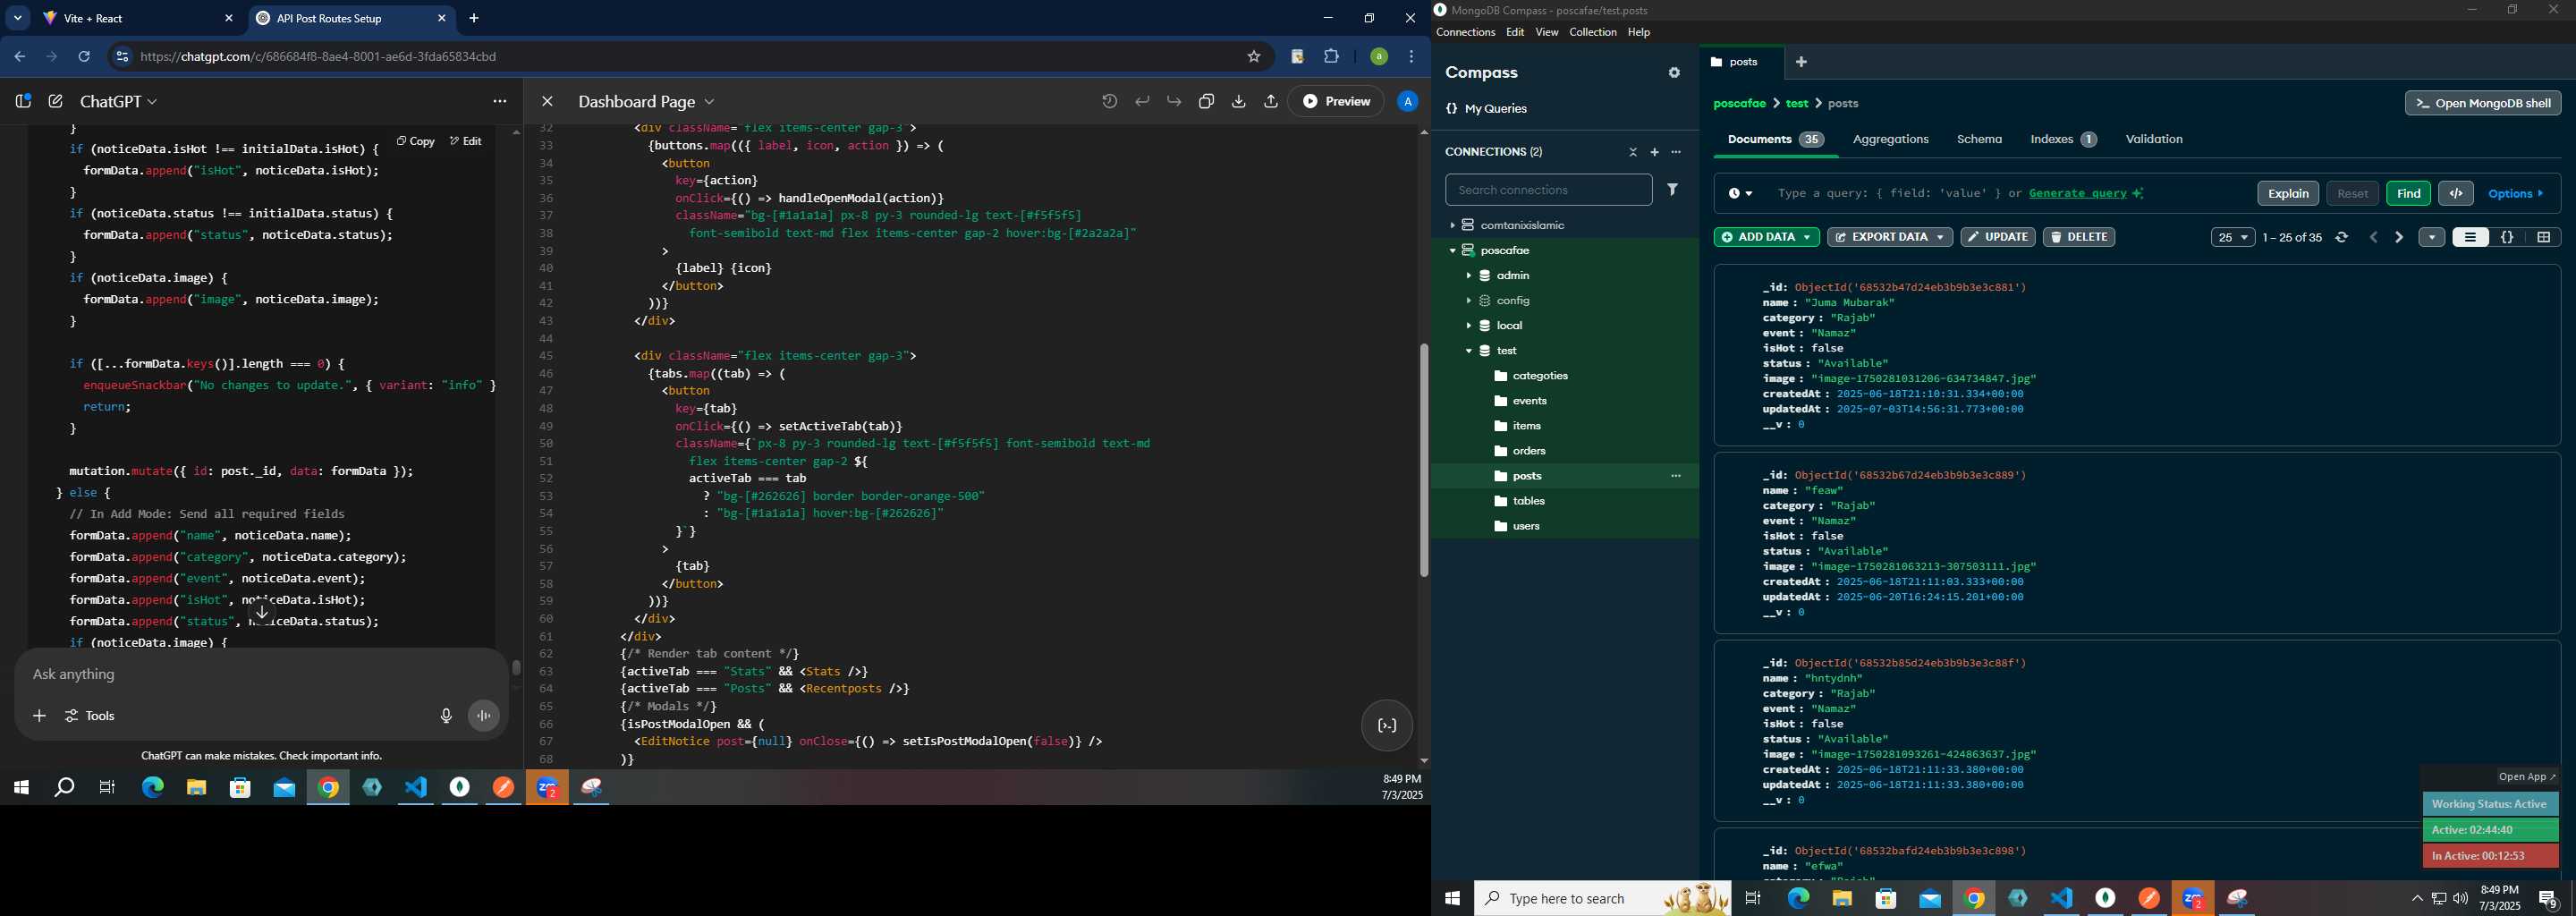Undo the last canvas edit

coord(1142,101)
